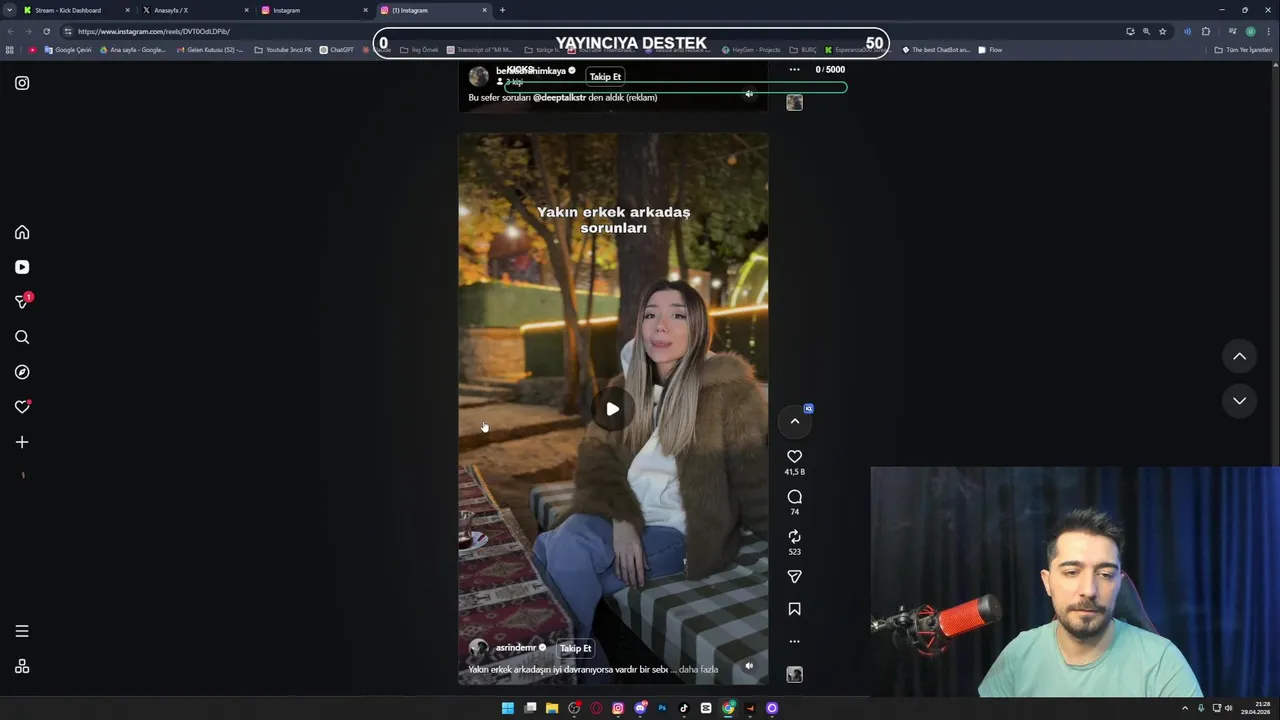
Task: Open the hamburger More menu in sidebar
Action: 22,631
